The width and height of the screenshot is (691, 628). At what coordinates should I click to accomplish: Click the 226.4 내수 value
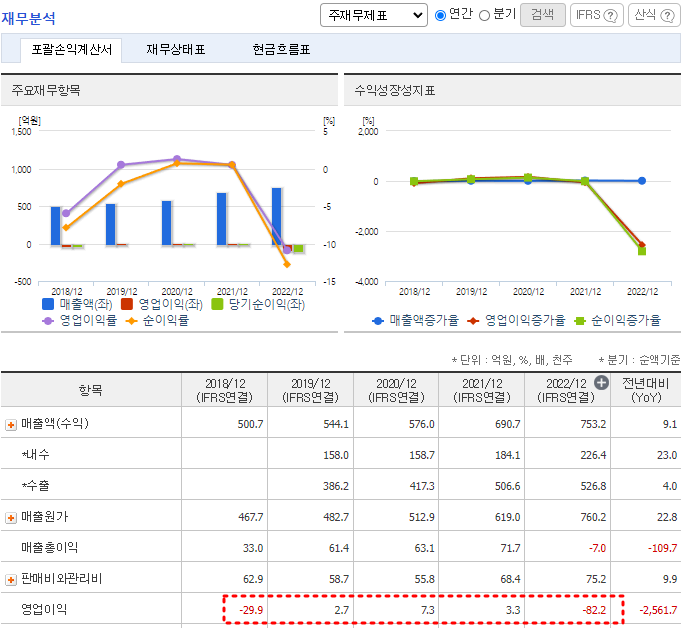[593, 455]
